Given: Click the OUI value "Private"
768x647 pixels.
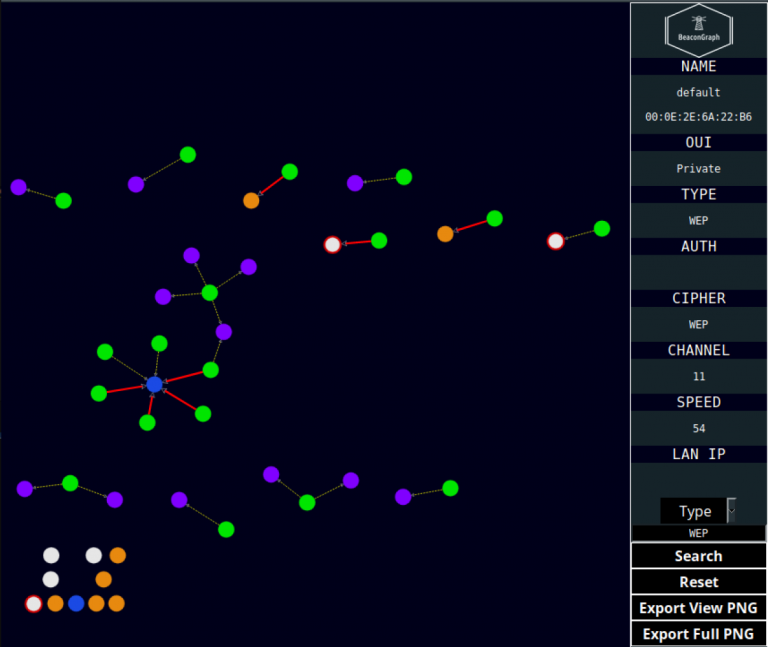Looking at the screenshot, I should coord(698,169).
